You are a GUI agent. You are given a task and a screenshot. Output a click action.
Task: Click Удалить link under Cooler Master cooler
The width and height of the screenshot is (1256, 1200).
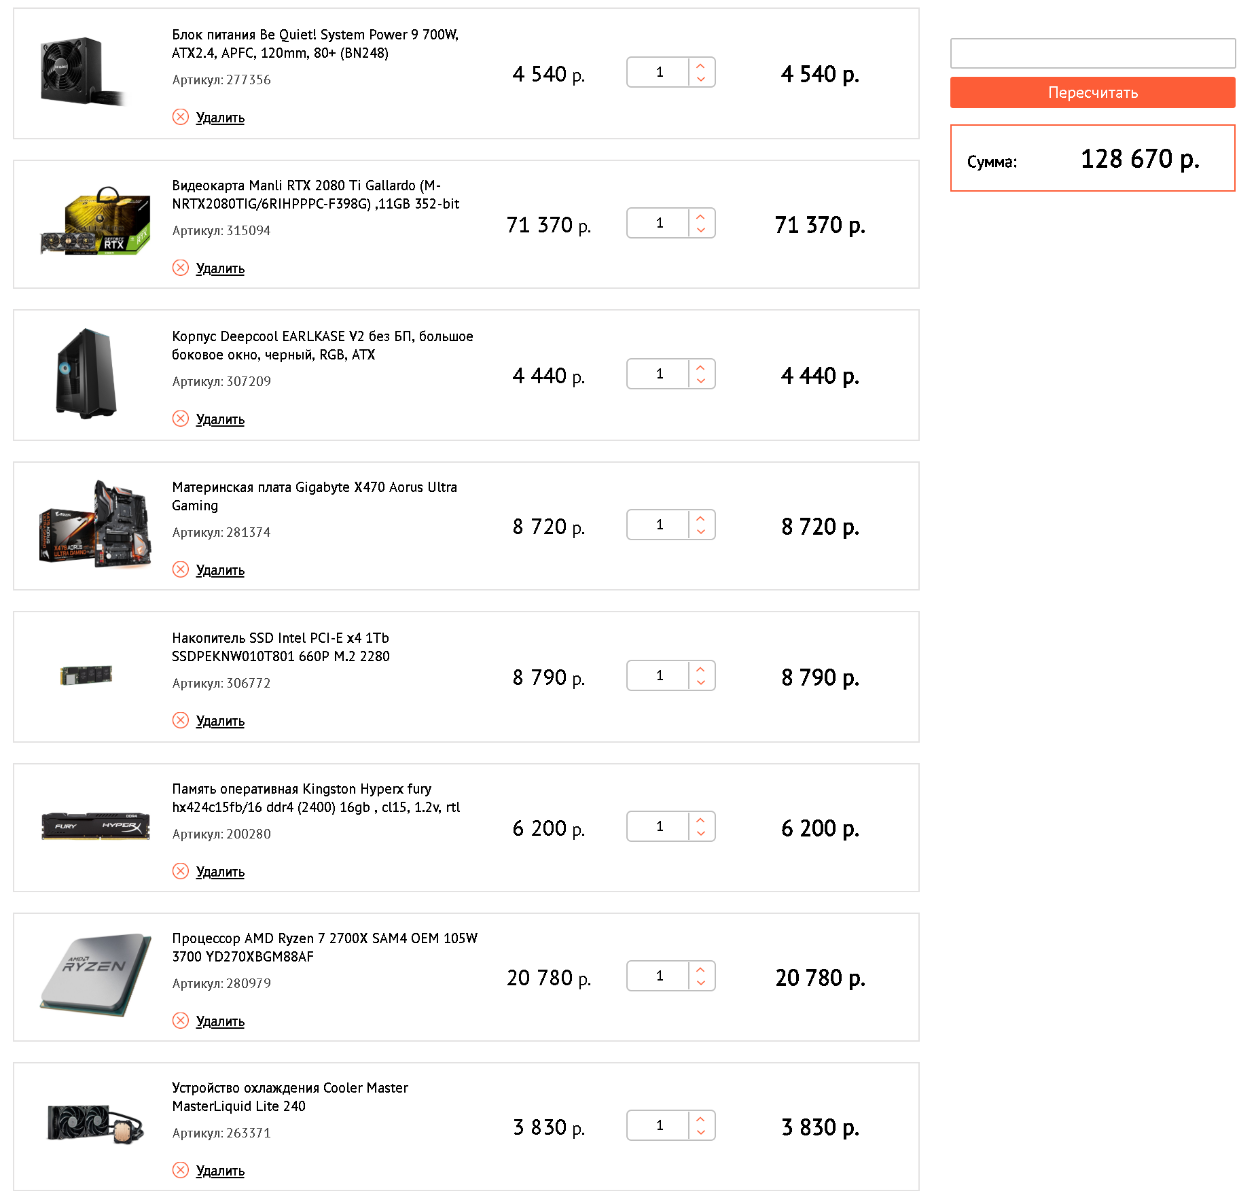pyautogui.click(x=220, y=1171)
